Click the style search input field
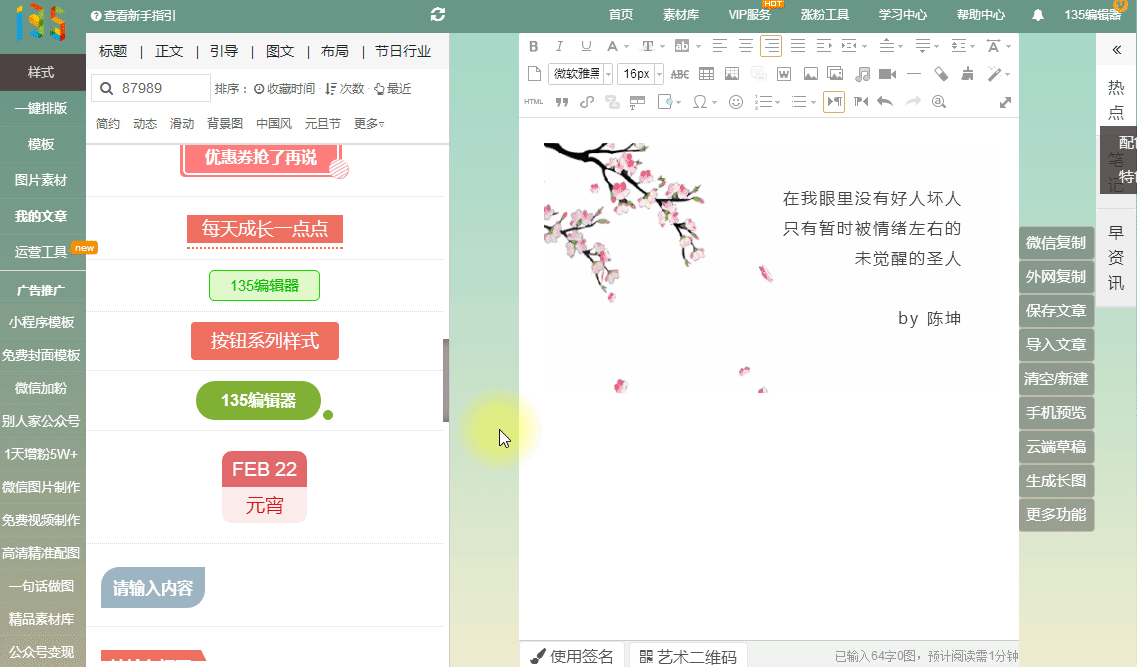1137x667 pixels. click(162, 88)
